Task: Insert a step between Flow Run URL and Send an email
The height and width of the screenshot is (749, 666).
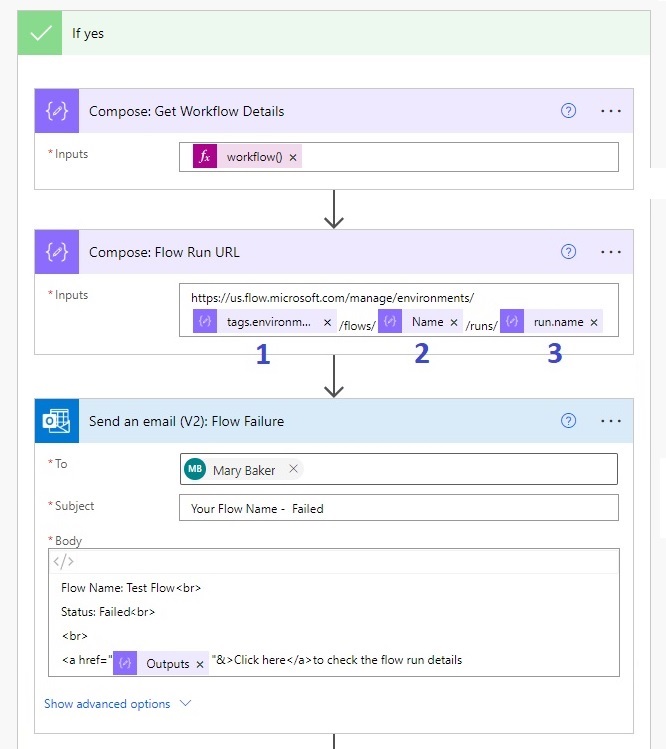Action: (x=333, y=376)
